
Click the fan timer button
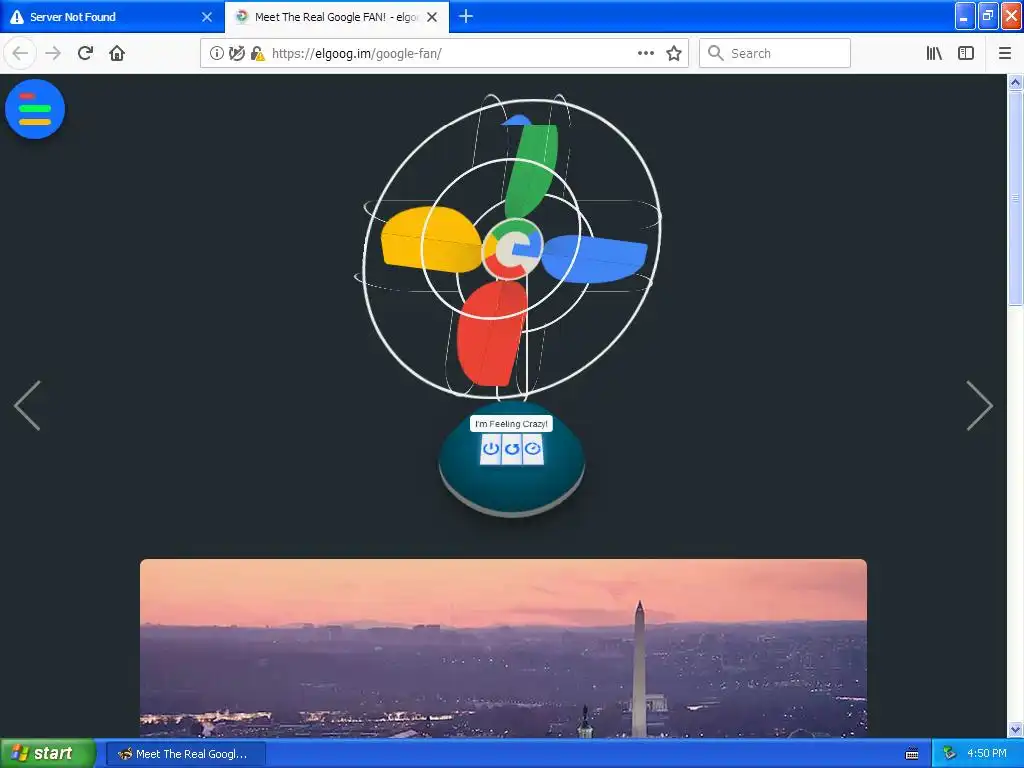coord(533,449)
